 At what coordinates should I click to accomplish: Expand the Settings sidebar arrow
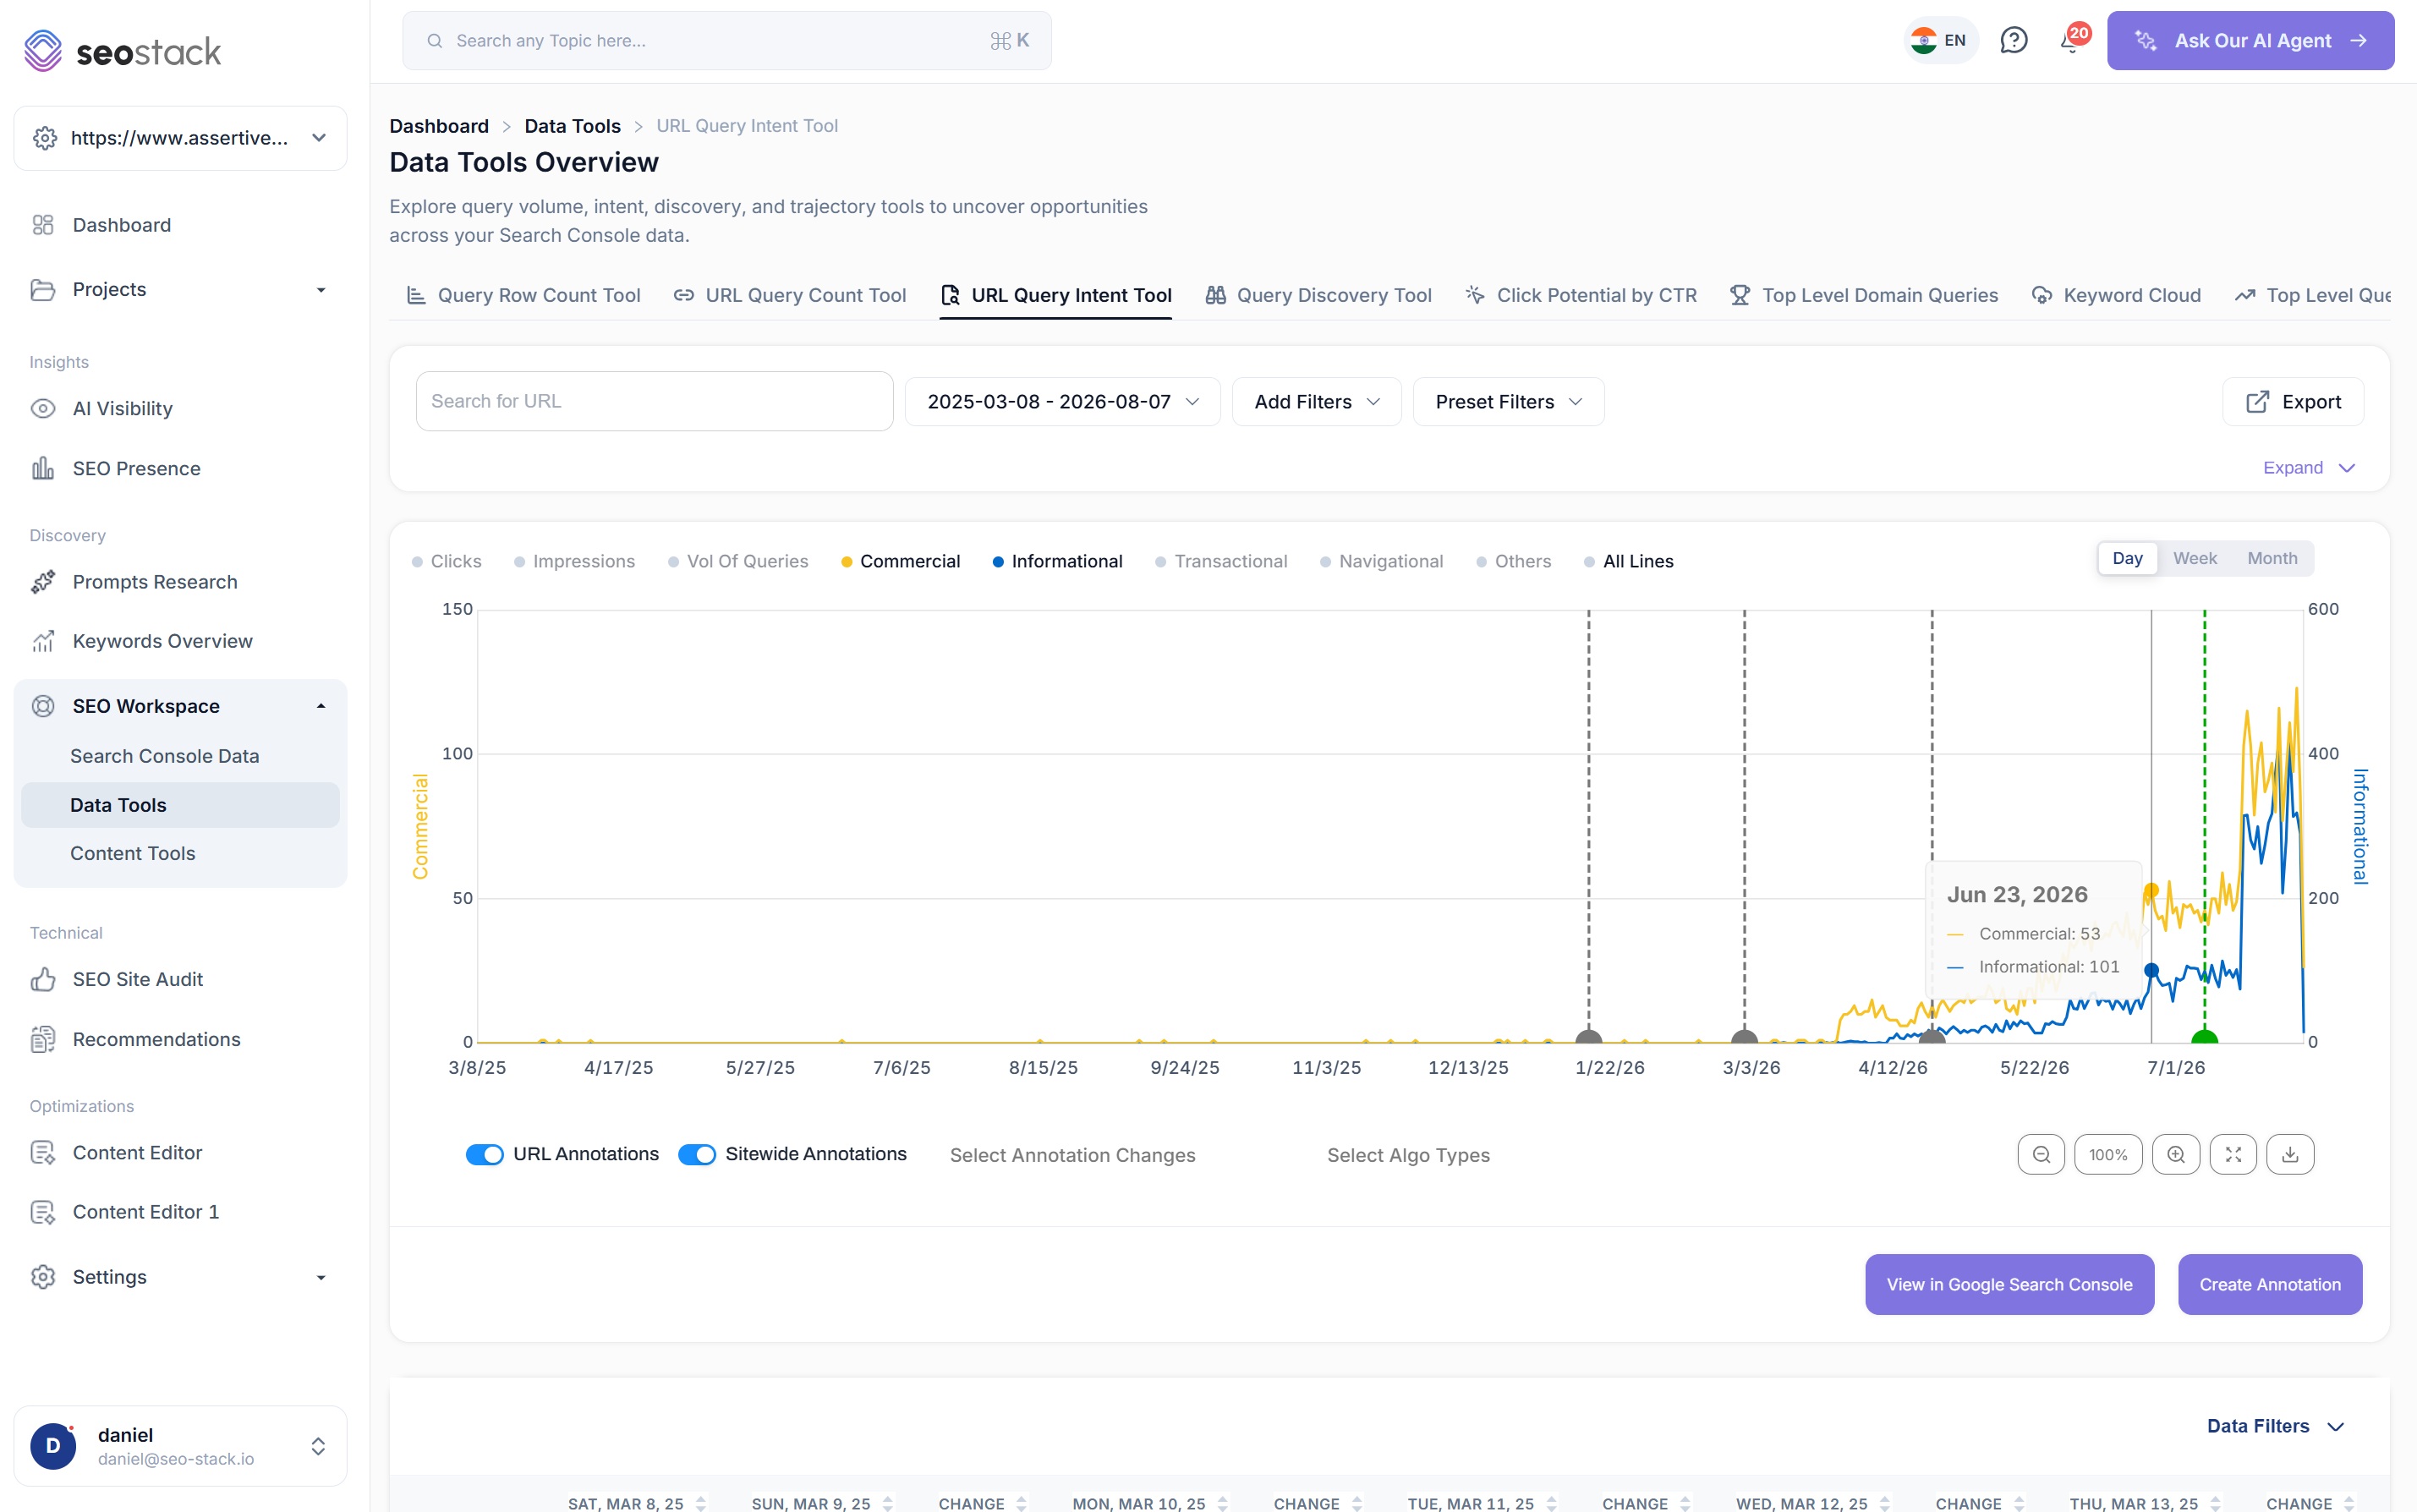(321, 1278)
